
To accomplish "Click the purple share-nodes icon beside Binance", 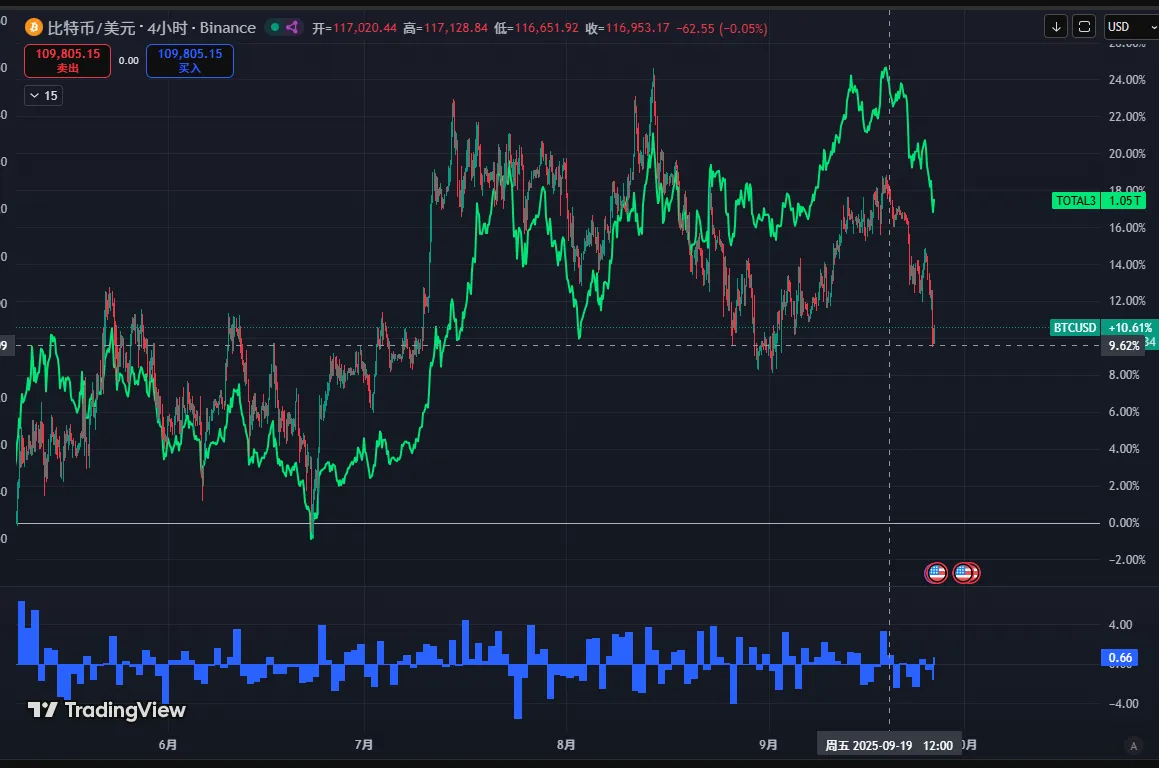I will (292, 28).
